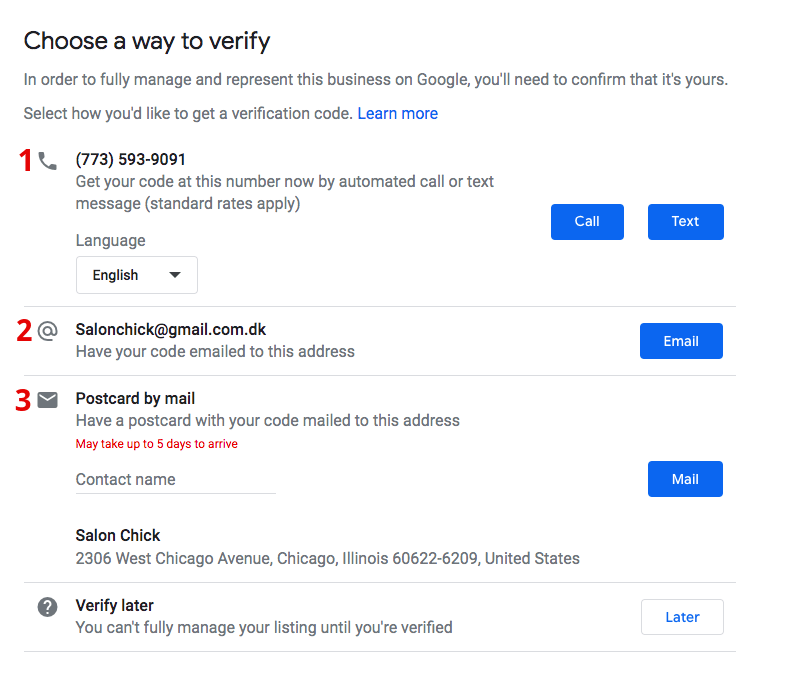Click the @ email icon
786x676 pixels.
(48, 331)
